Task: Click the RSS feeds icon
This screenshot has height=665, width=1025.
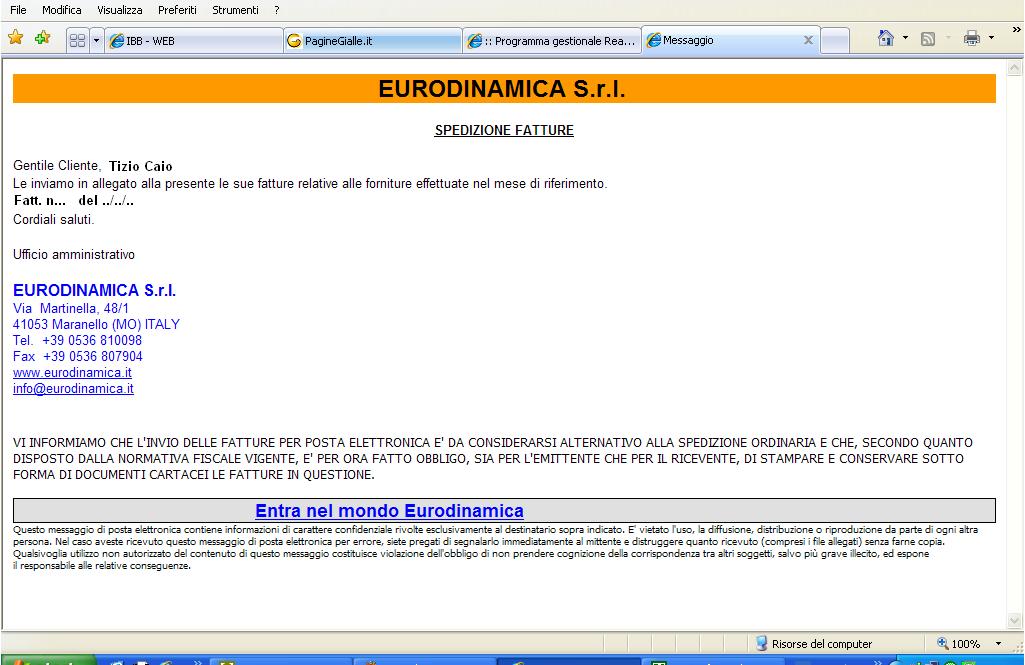Action: pos(928,39)
